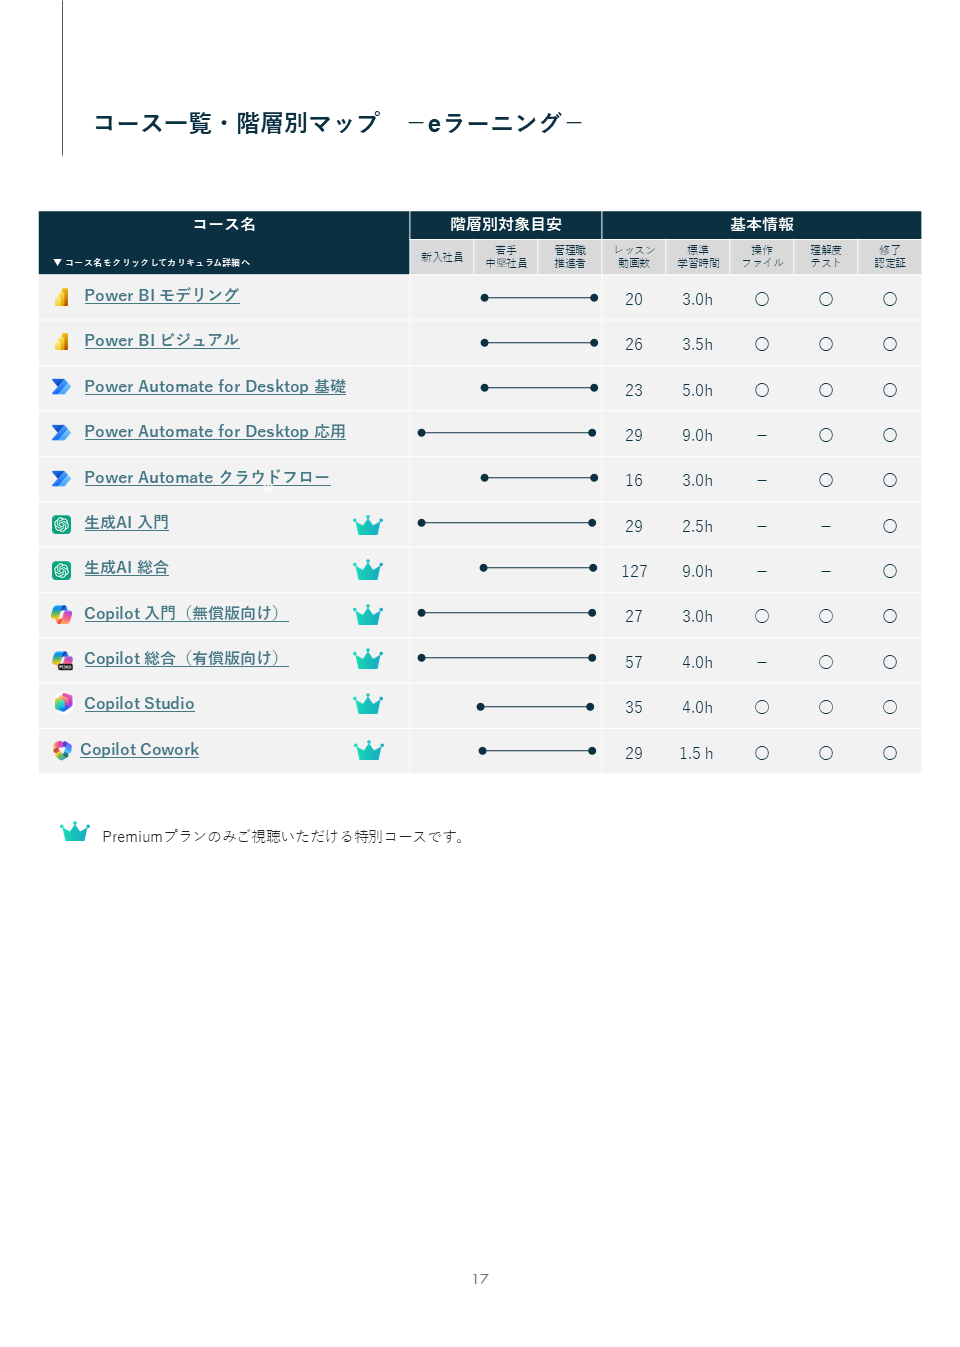
Task: Click the Premiumプラン legend note text
Action: point(285,836)
